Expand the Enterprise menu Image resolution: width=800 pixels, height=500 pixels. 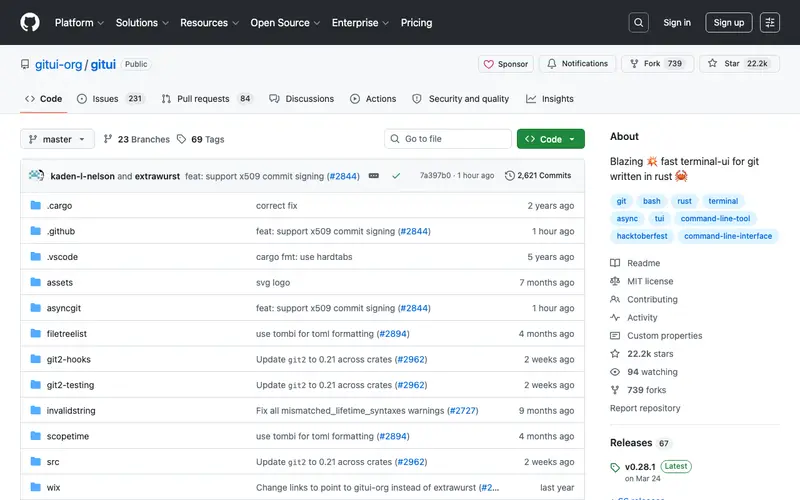[x=360, y=22]
